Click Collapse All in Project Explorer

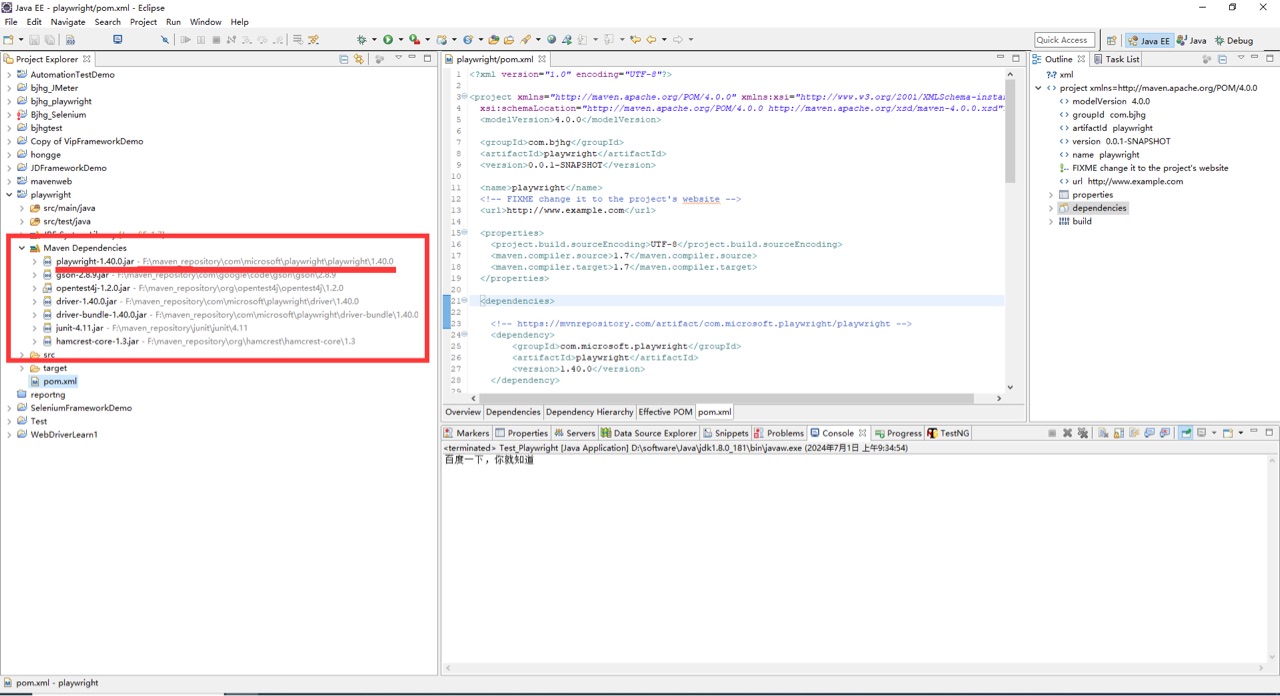coord(344,59)
